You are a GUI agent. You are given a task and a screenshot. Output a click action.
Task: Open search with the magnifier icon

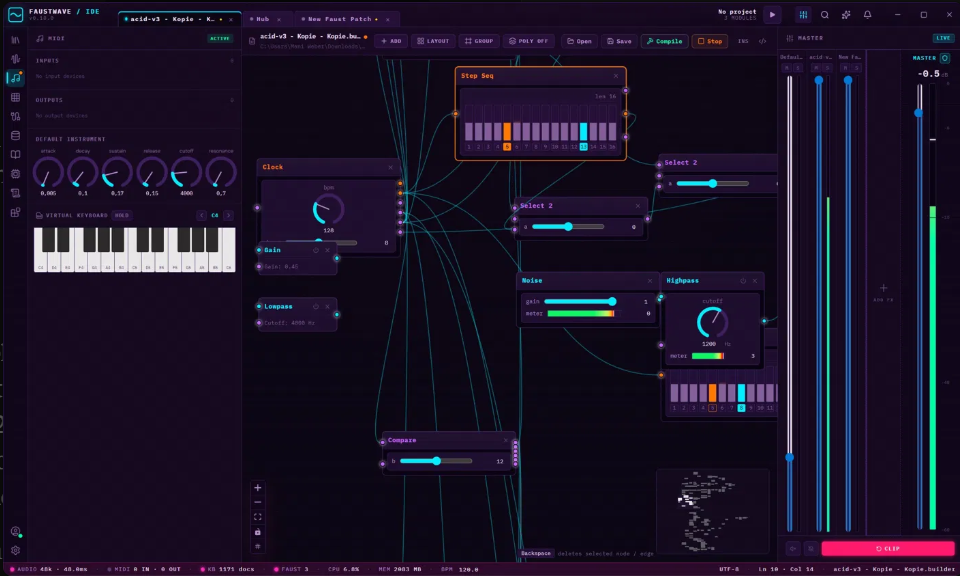(x=825, y=15)
